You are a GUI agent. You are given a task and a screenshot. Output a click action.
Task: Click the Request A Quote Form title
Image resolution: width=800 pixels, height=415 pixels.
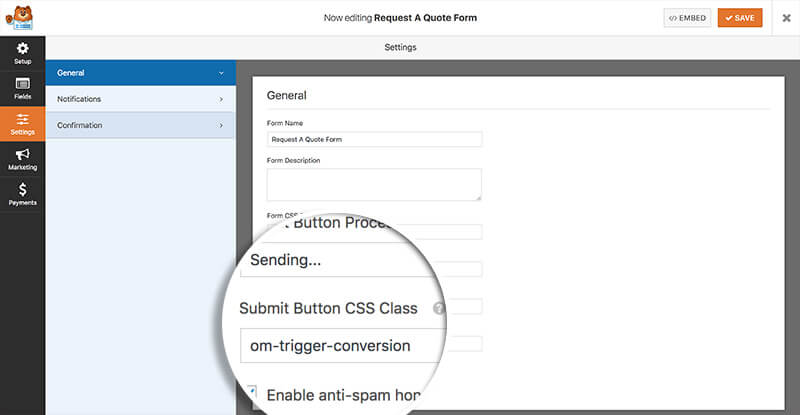[426, 18]
